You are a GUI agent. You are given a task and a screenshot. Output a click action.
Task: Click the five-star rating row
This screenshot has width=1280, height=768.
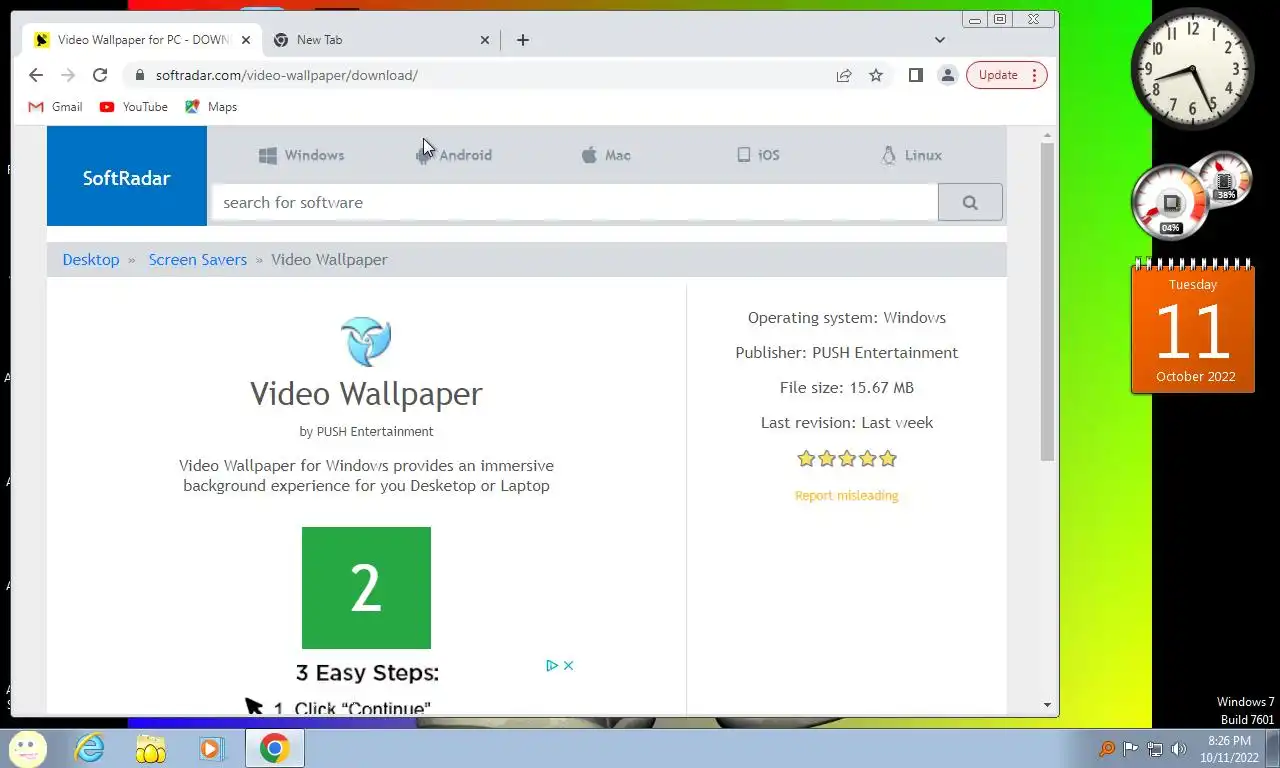pos(847,459)
